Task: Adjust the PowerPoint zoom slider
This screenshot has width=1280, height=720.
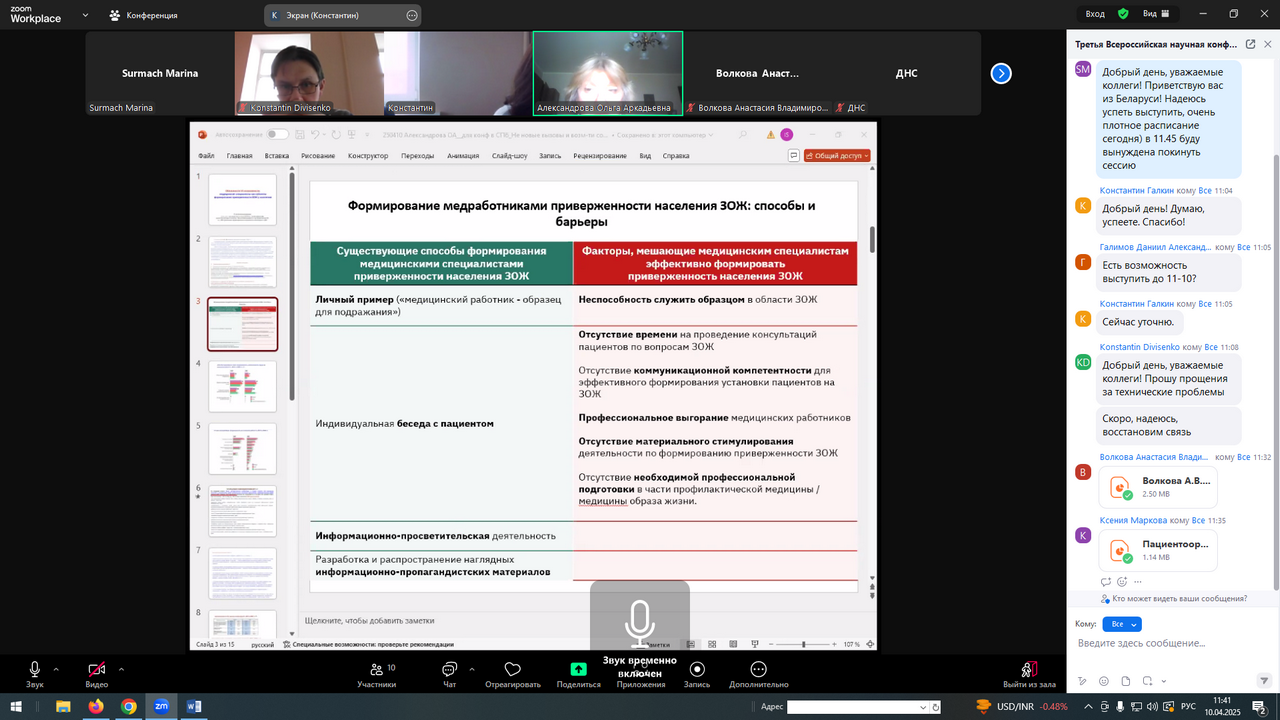Action: pos(804,644)
